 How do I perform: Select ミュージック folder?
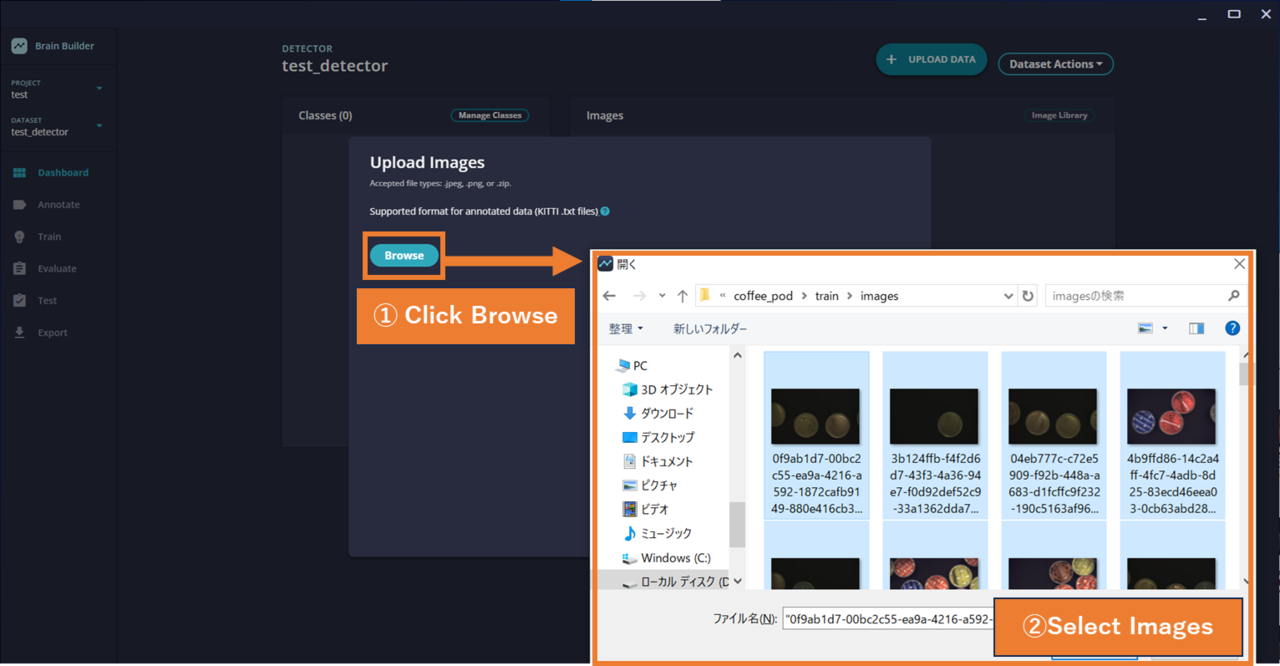point(657,534)
